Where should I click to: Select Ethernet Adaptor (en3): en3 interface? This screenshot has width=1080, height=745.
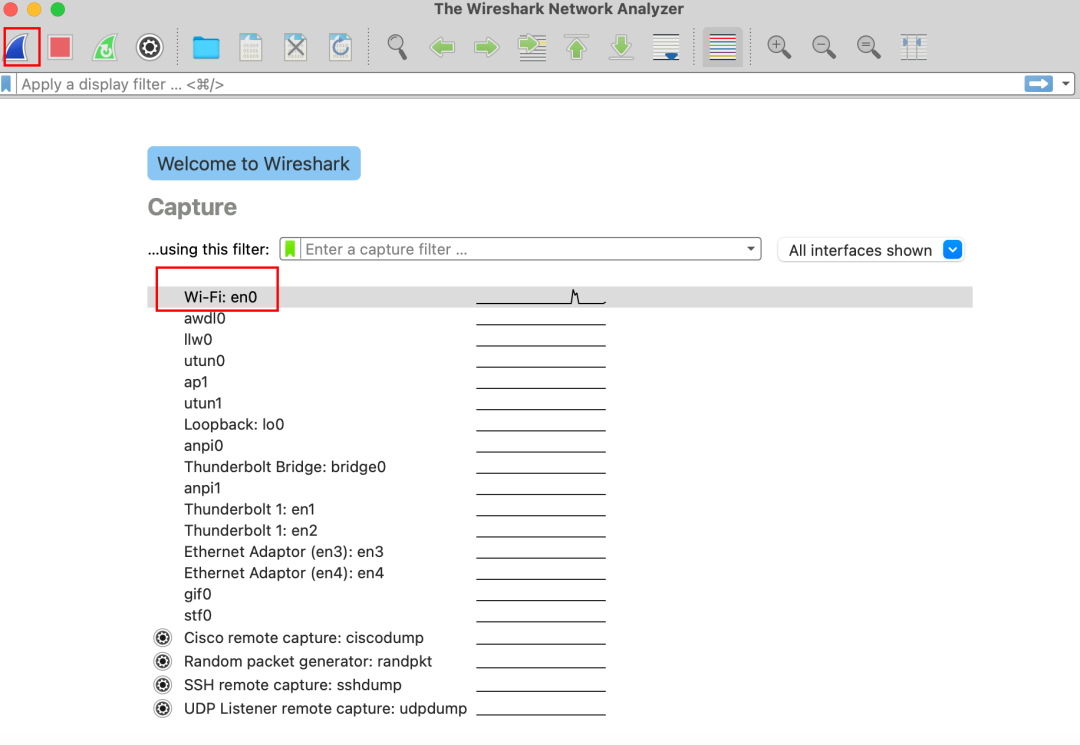tap(283, 552)
